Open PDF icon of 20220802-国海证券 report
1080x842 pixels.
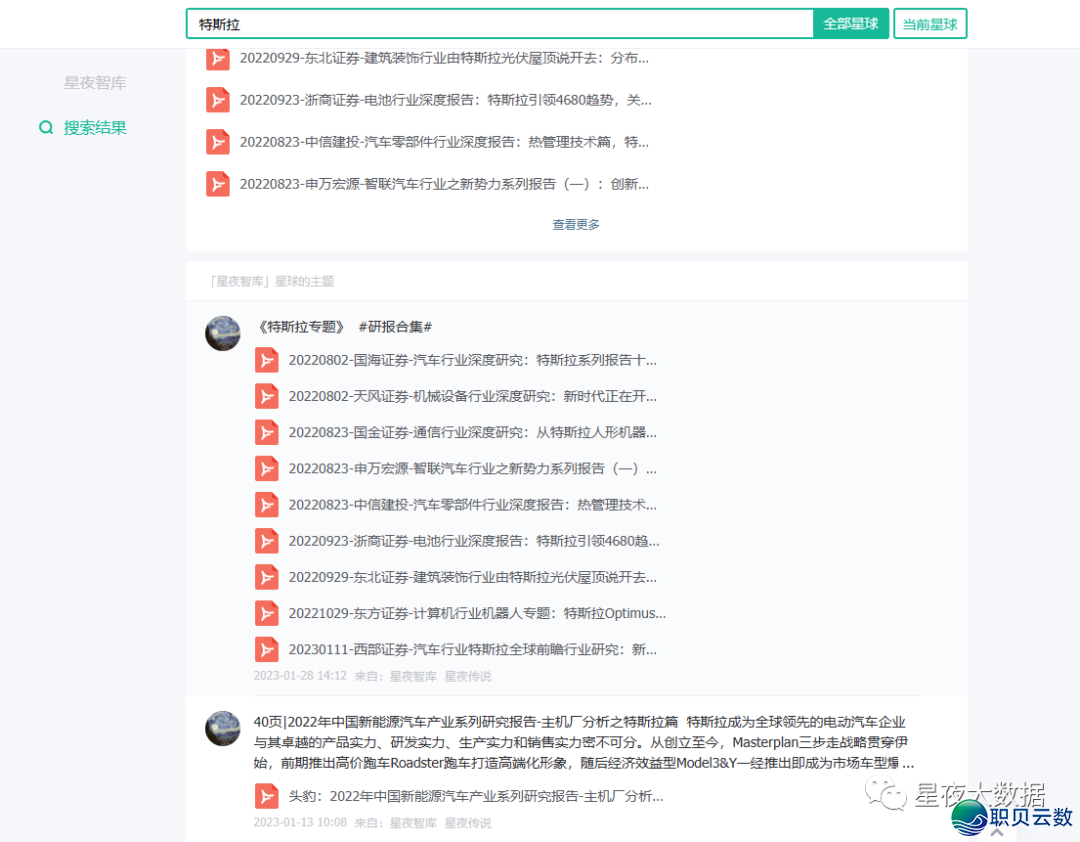267,360
